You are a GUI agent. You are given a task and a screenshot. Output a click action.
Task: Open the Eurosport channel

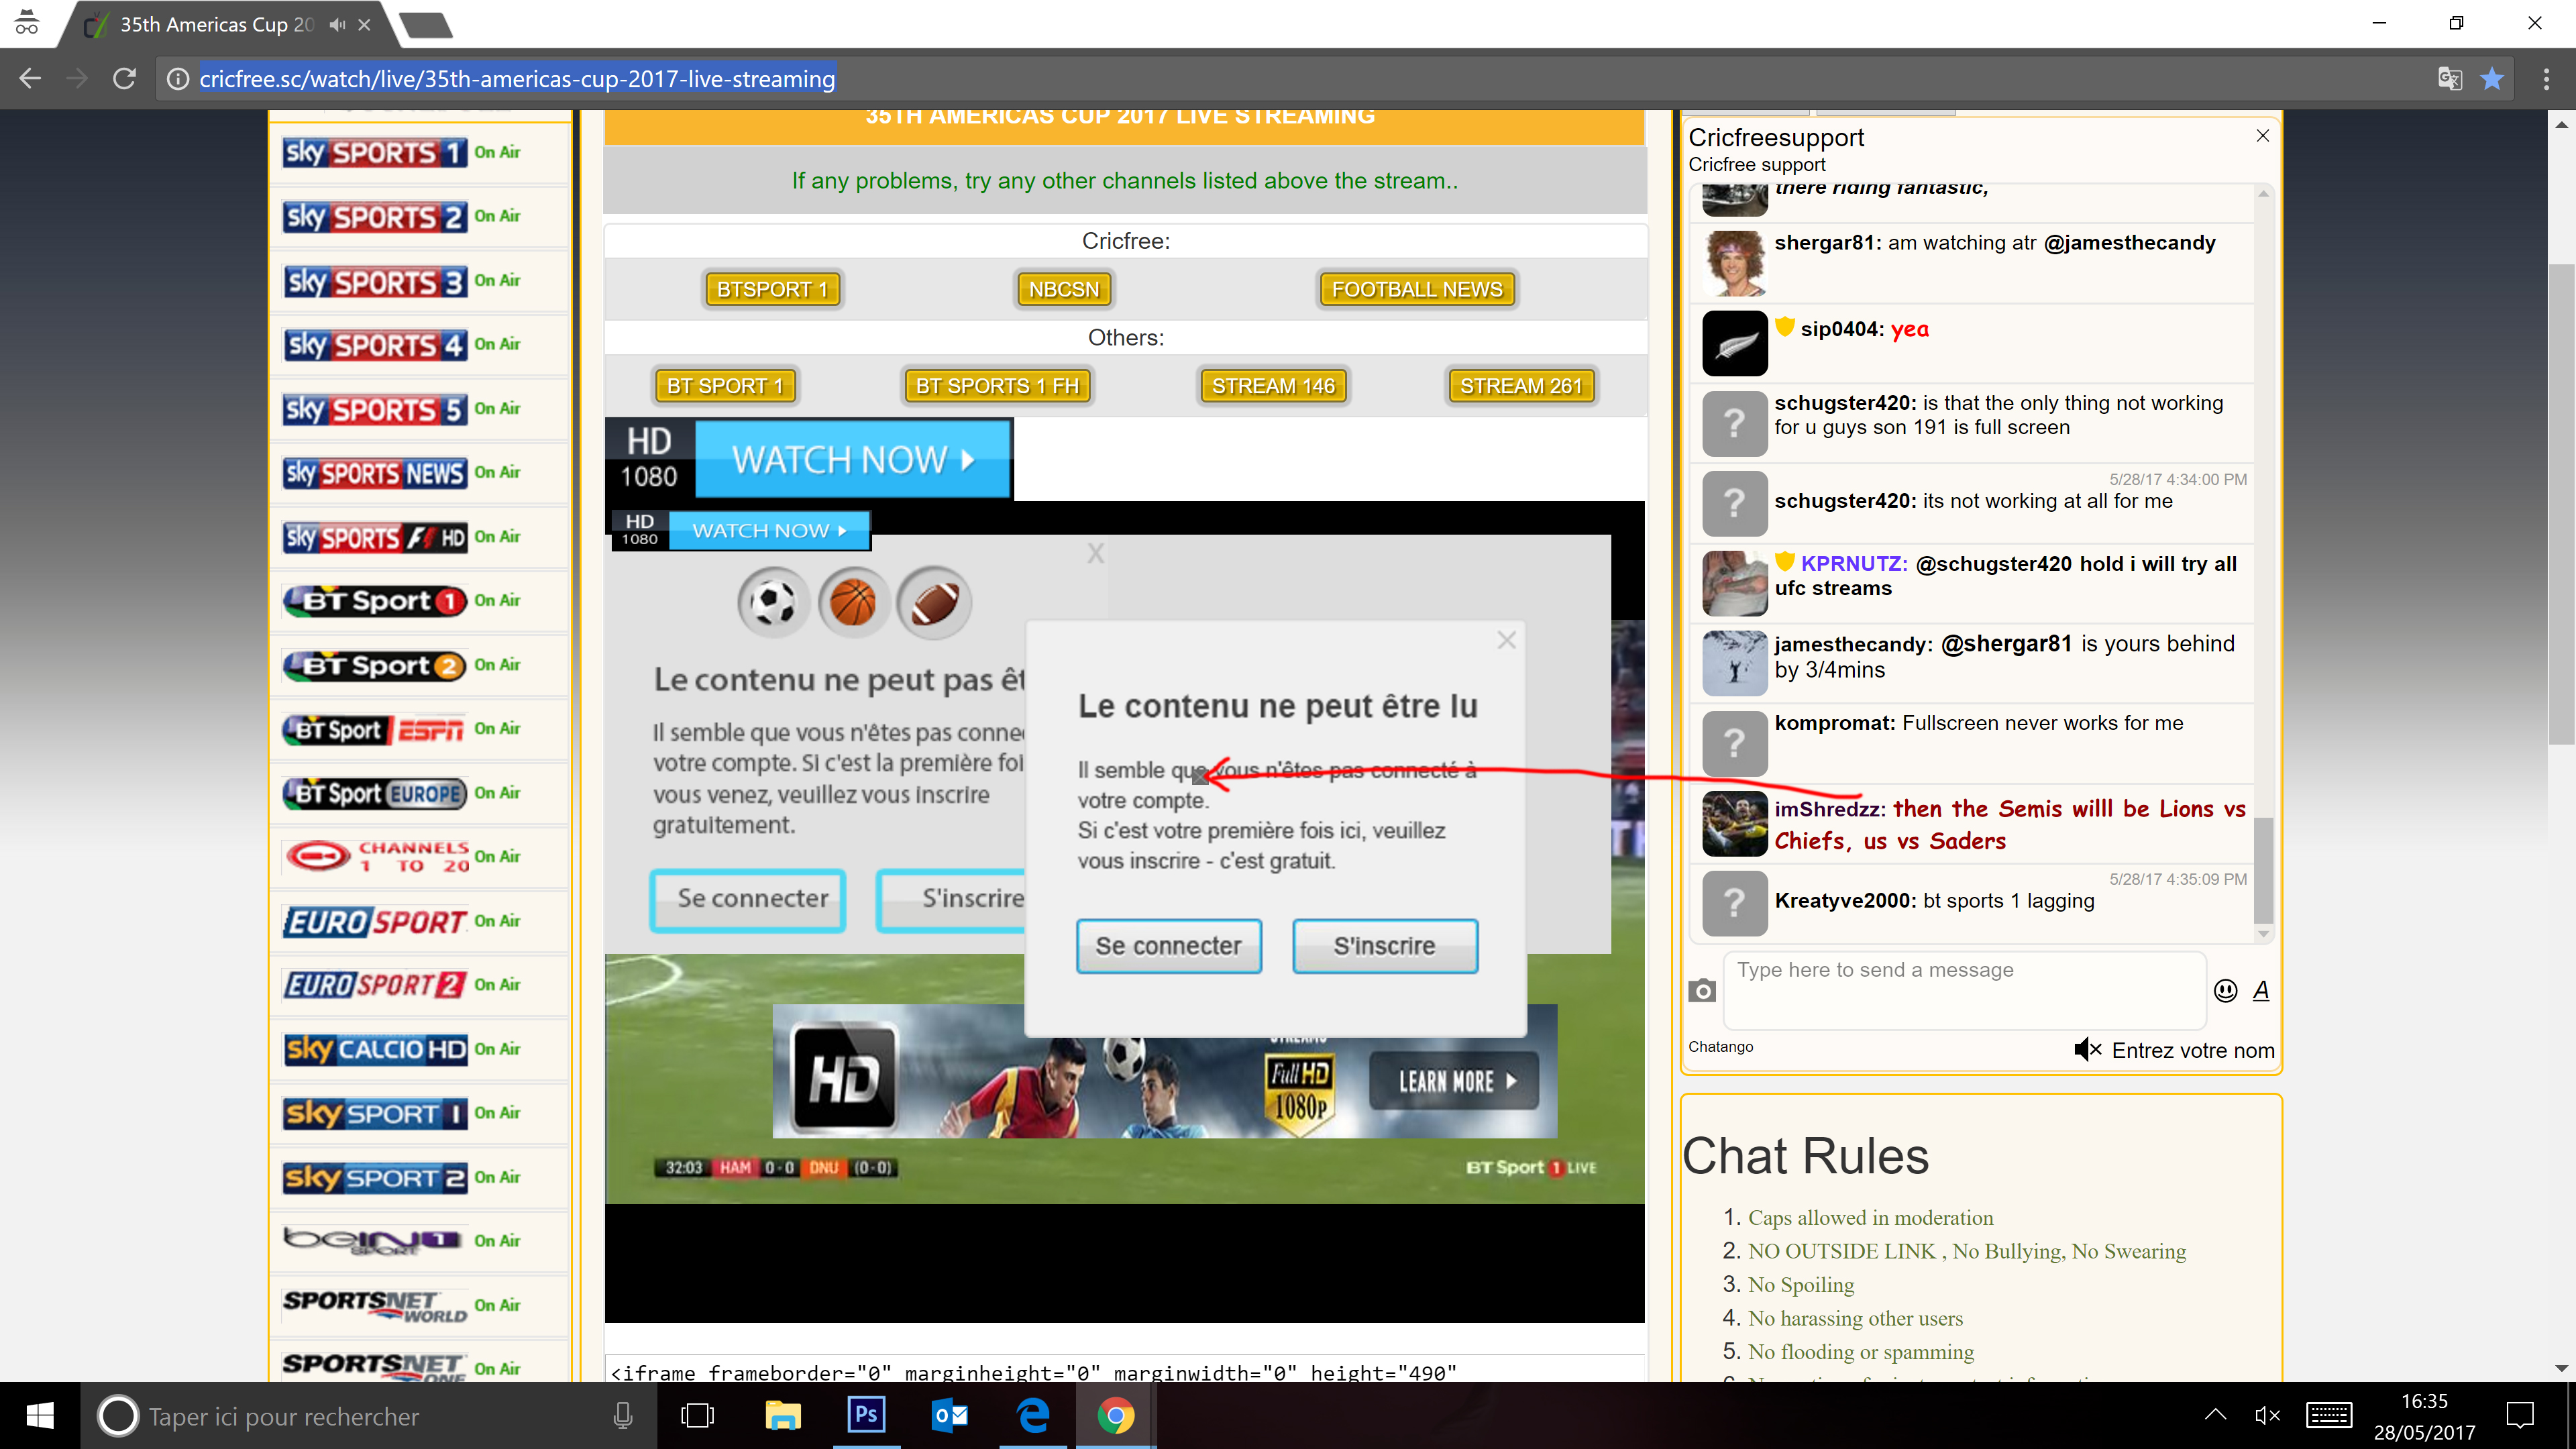pyautogui.click(x=375, y=921)
